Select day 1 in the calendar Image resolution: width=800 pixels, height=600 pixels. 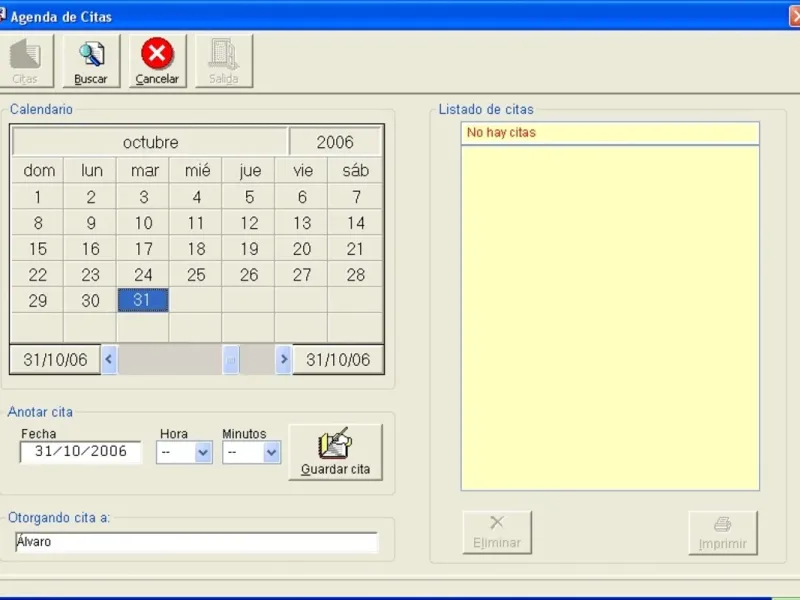click(x=38, y=196)
